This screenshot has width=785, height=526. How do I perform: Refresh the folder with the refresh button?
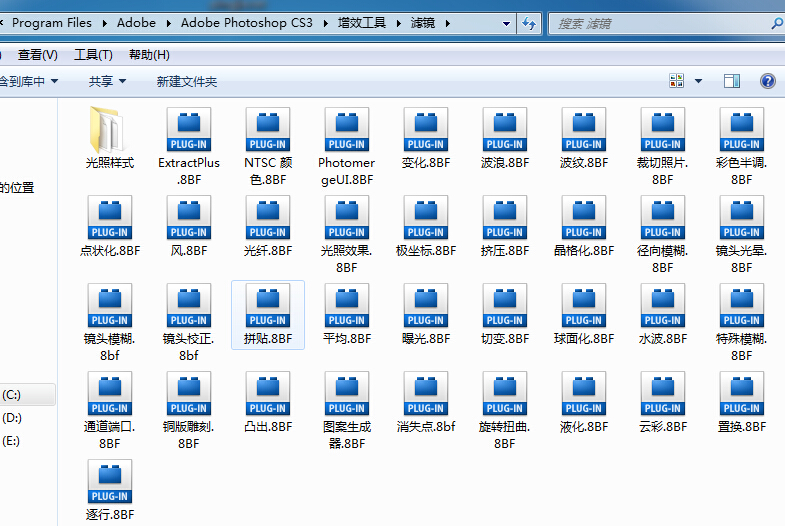tap(529, 24)
